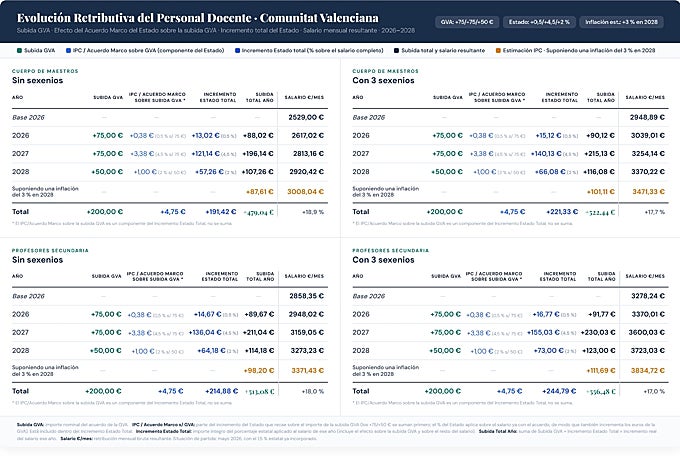680x476 pixels.
Task: Click the IPC / Acuerdo Marco legend swatch
Action: click(68, 51)
